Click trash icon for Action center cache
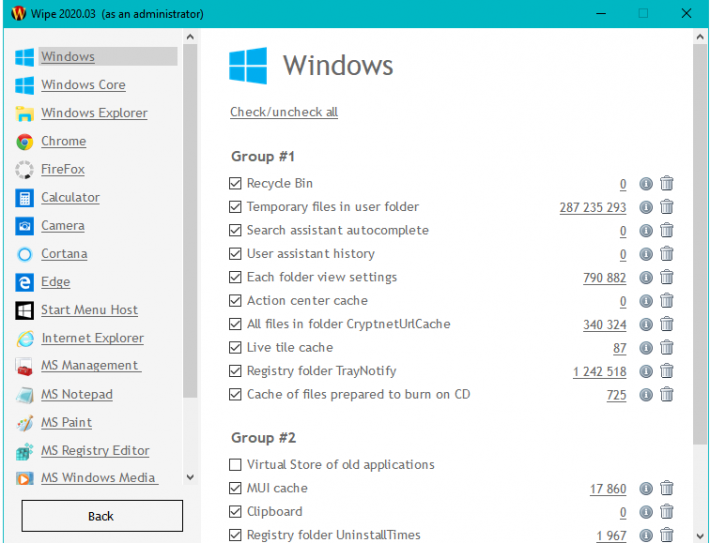This screenshot has height=543, width=710. pos(667,301)
